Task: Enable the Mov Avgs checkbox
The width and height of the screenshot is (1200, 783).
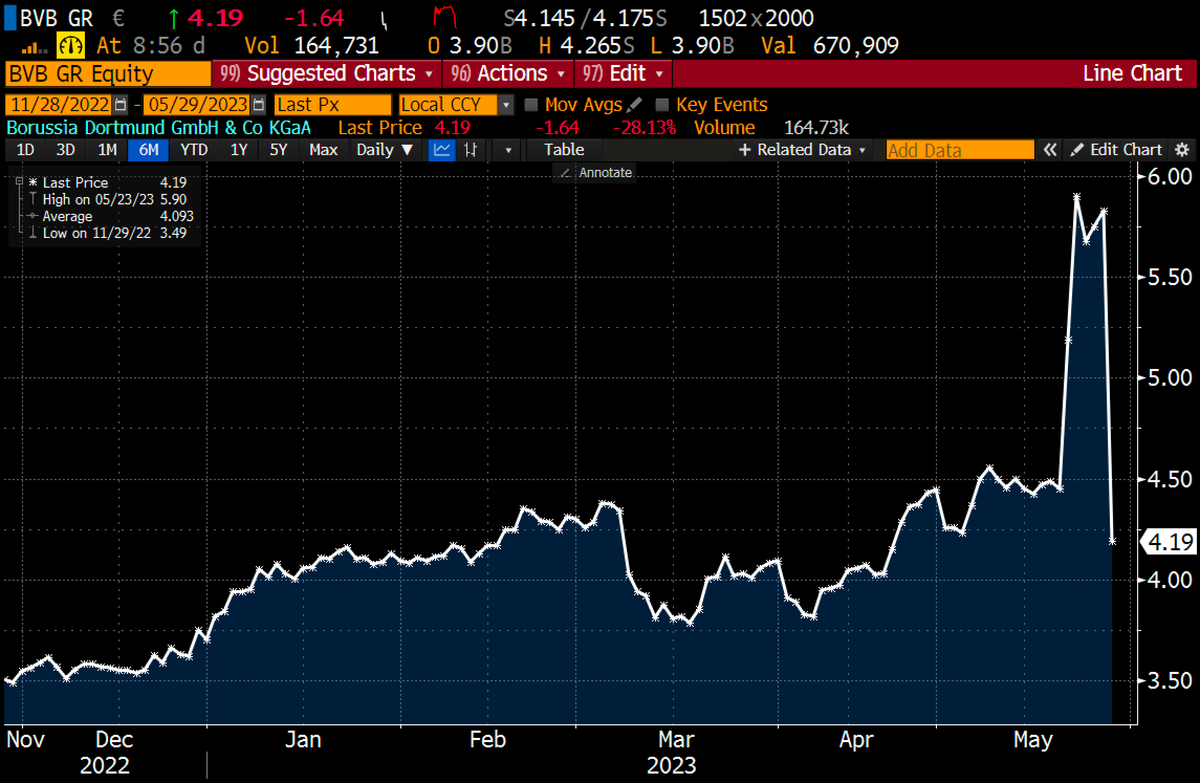Action: click(x=531, y=104)
